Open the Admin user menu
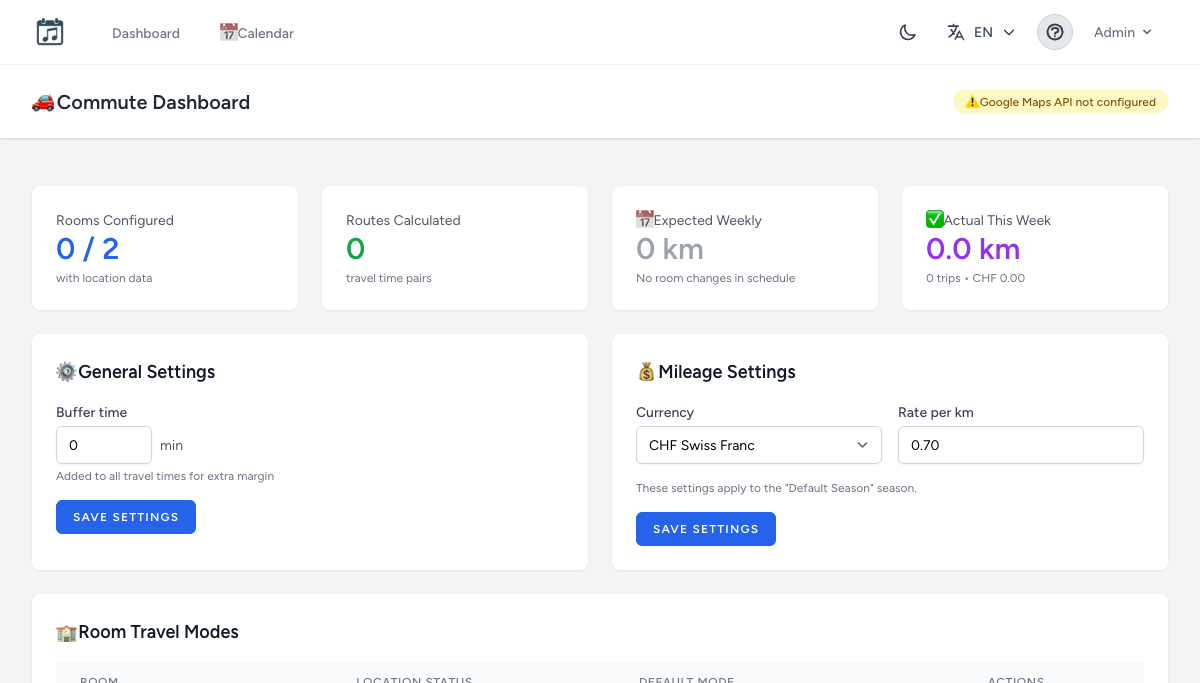 click(1123, 32)
